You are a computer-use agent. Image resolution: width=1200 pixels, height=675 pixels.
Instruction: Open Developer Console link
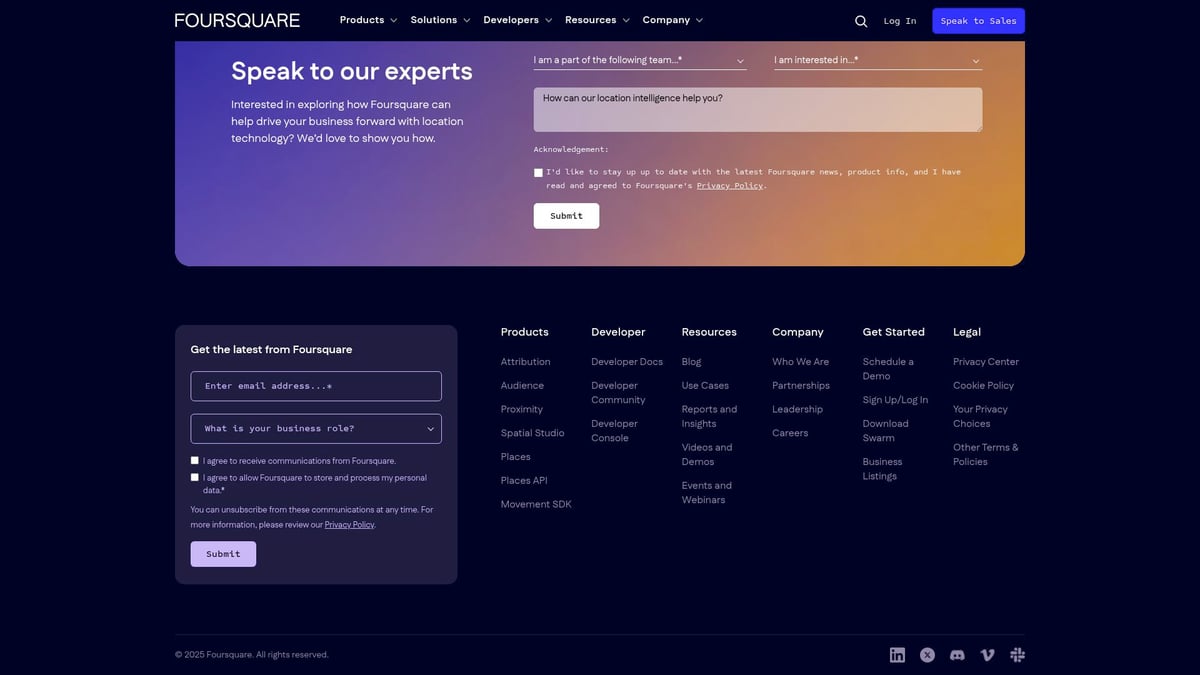[x=614, y=431]
